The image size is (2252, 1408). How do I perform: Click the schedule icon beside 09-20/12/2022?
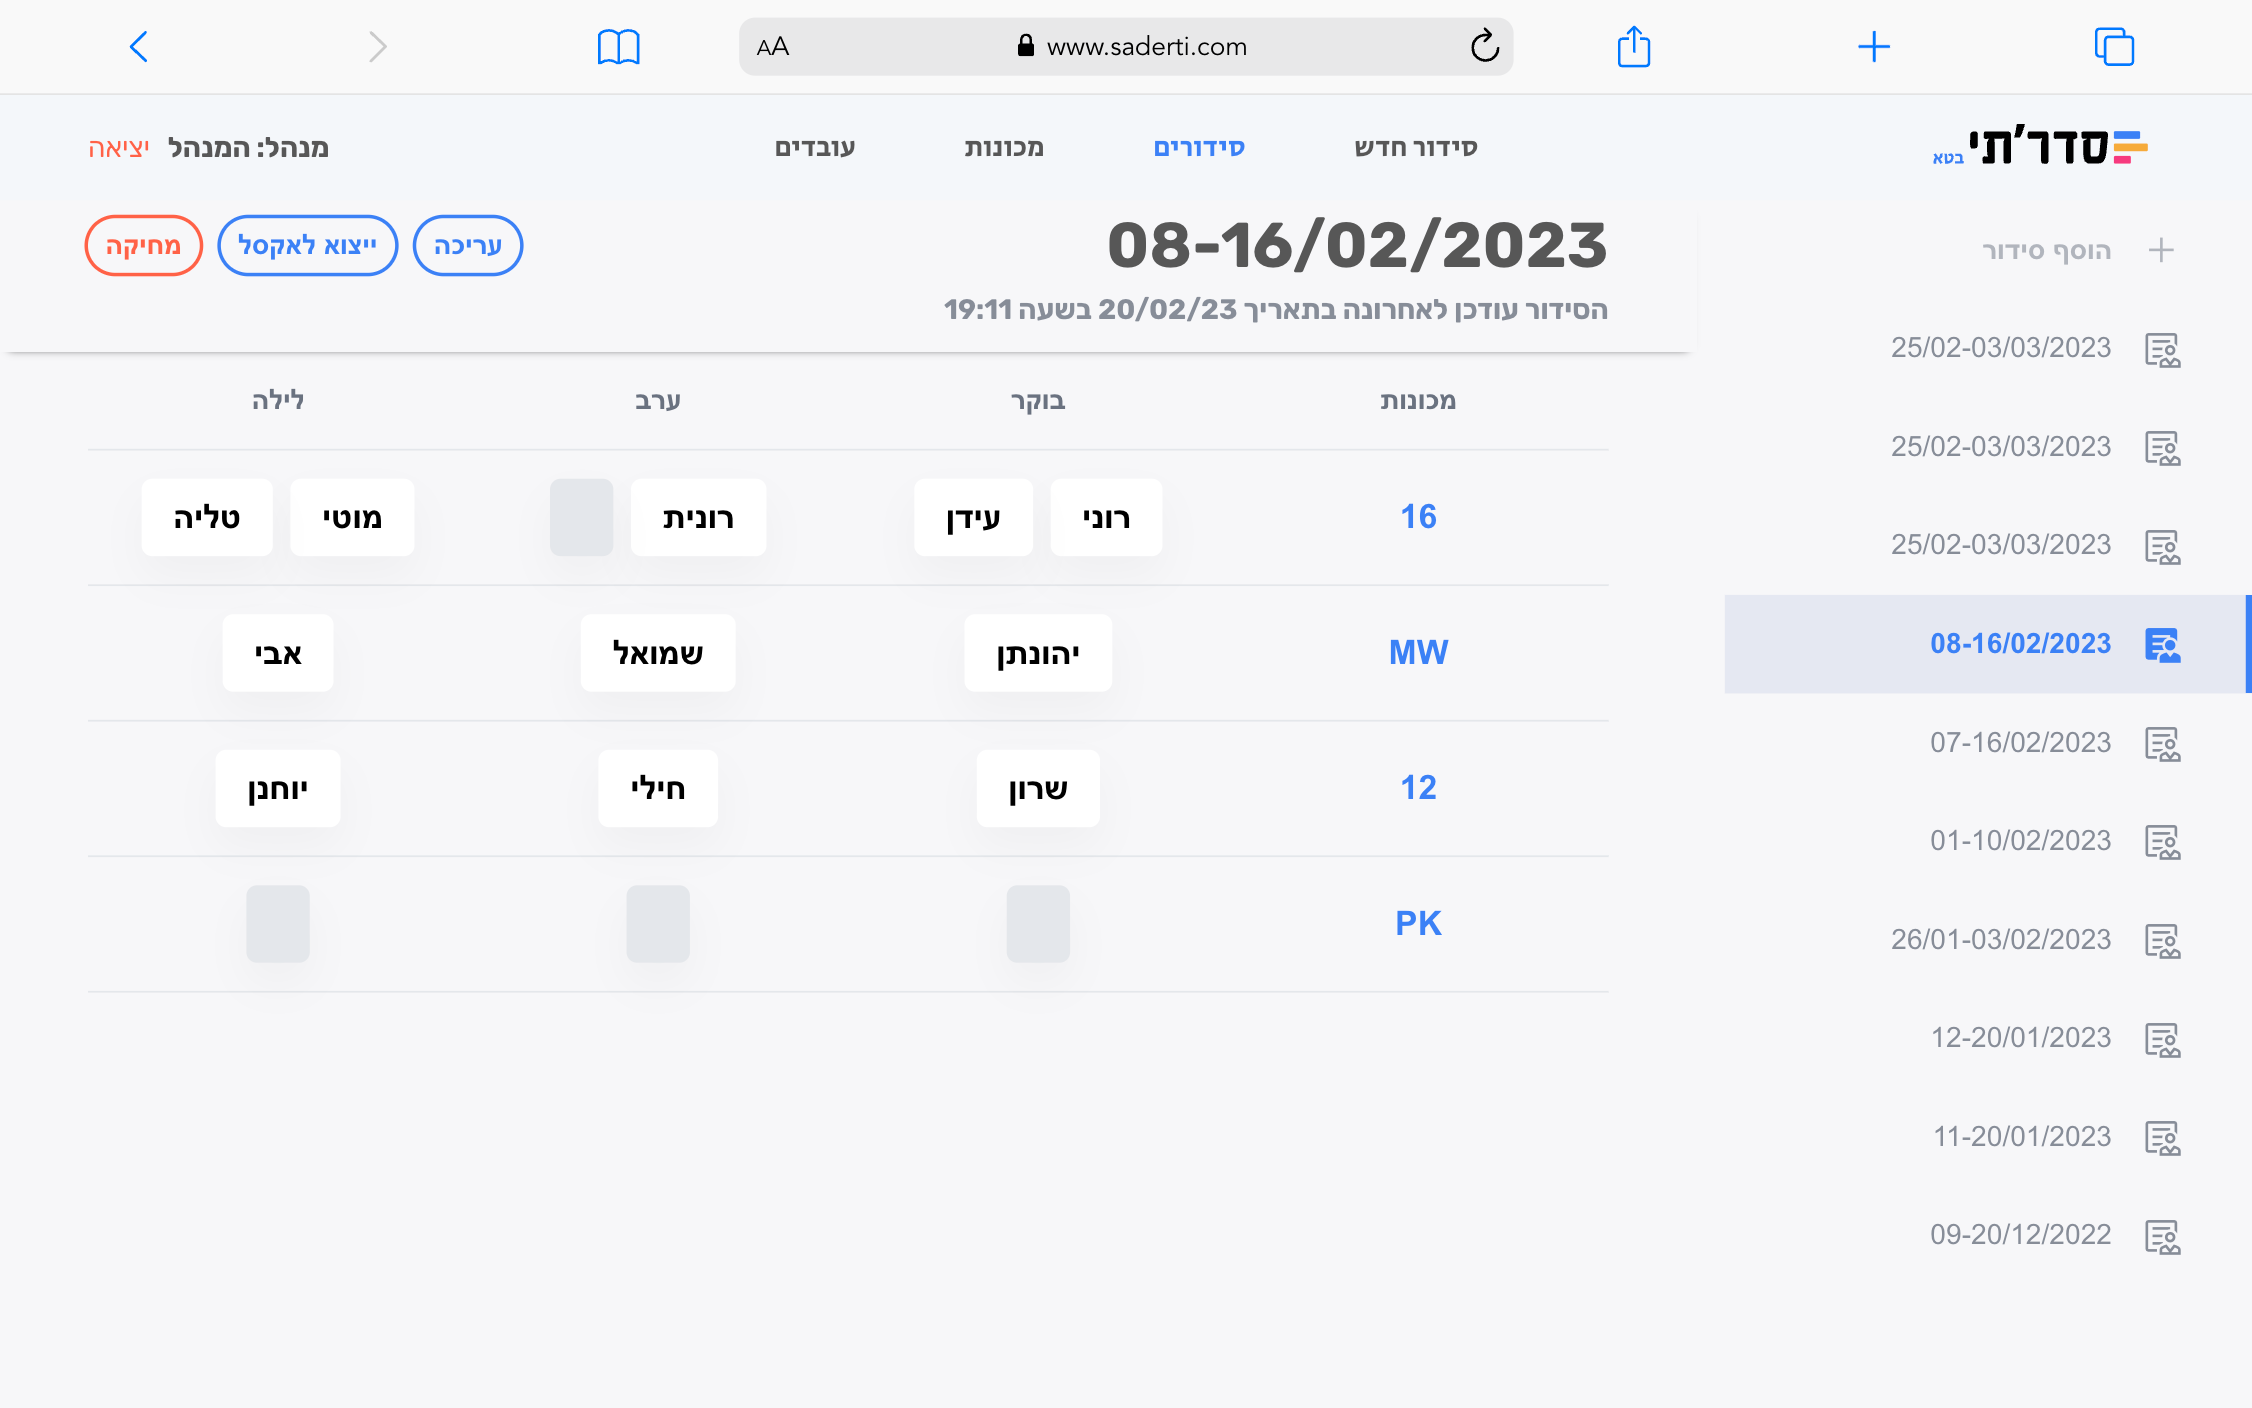click(x=2163, y=1234)
